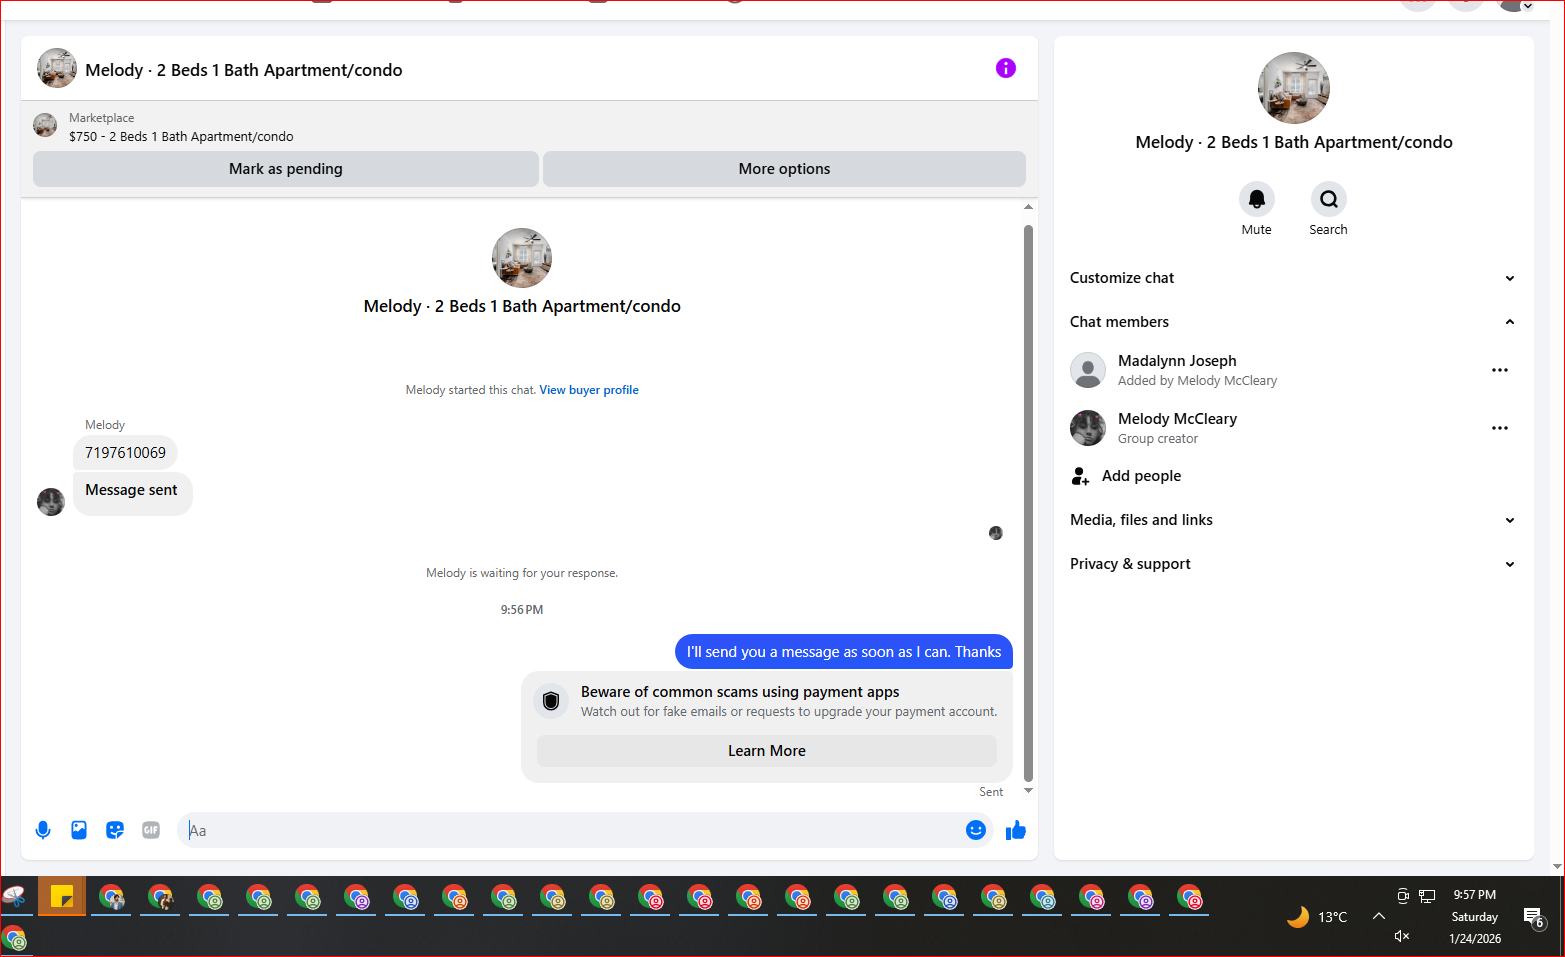Open Snipping tool taskbar icon
This screenshot has height=957, width=1565.
pyautogui.click(x=14, y=897)
